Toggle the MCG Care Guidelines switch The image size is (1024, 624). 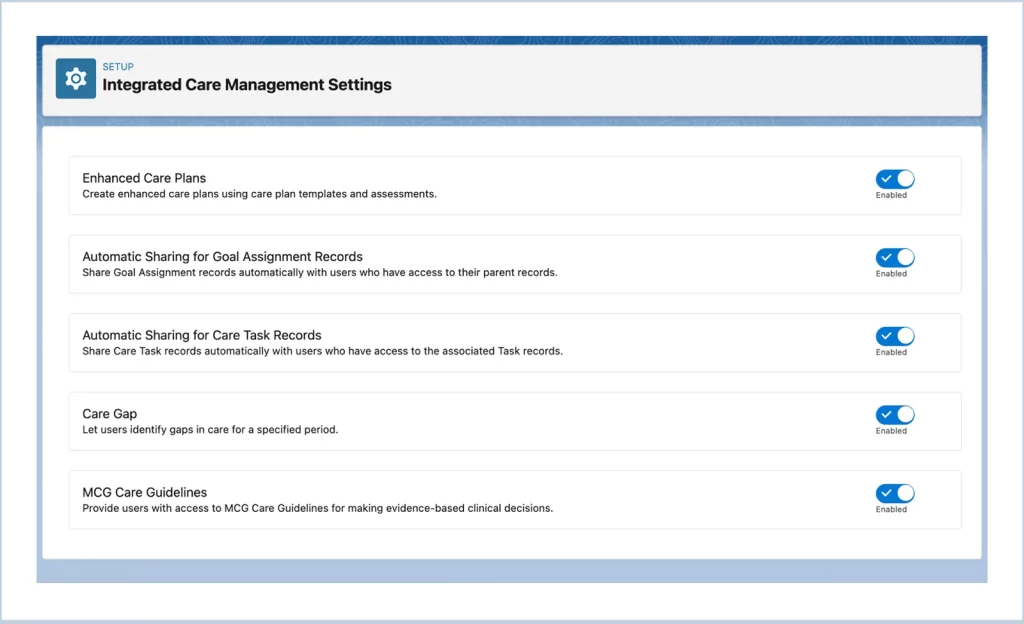pos(895,493)
